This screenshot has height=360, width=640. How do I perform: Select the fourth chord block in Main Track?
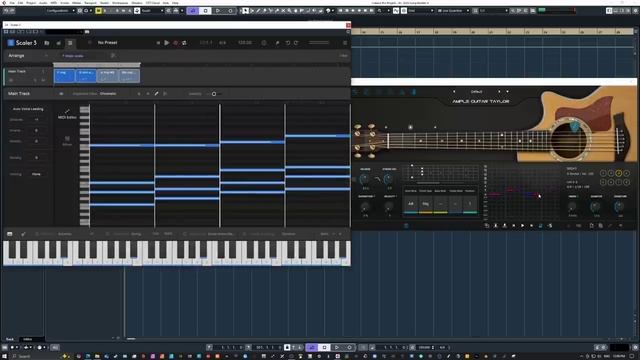129,76
